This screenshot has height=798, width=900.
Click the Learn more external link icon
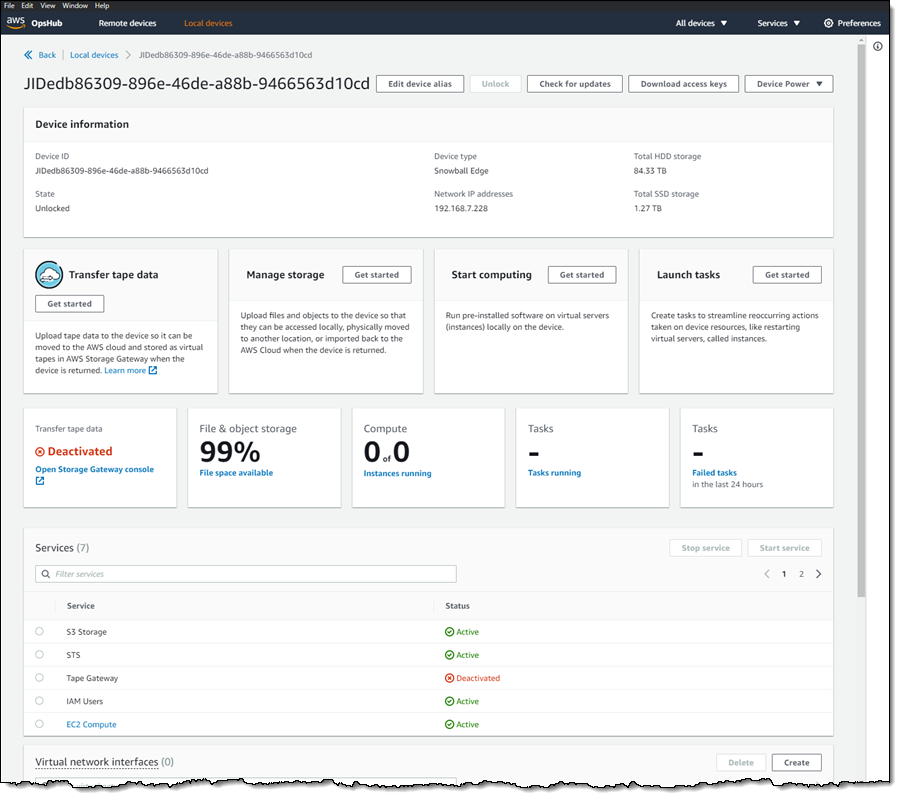(x=153, y=371)
